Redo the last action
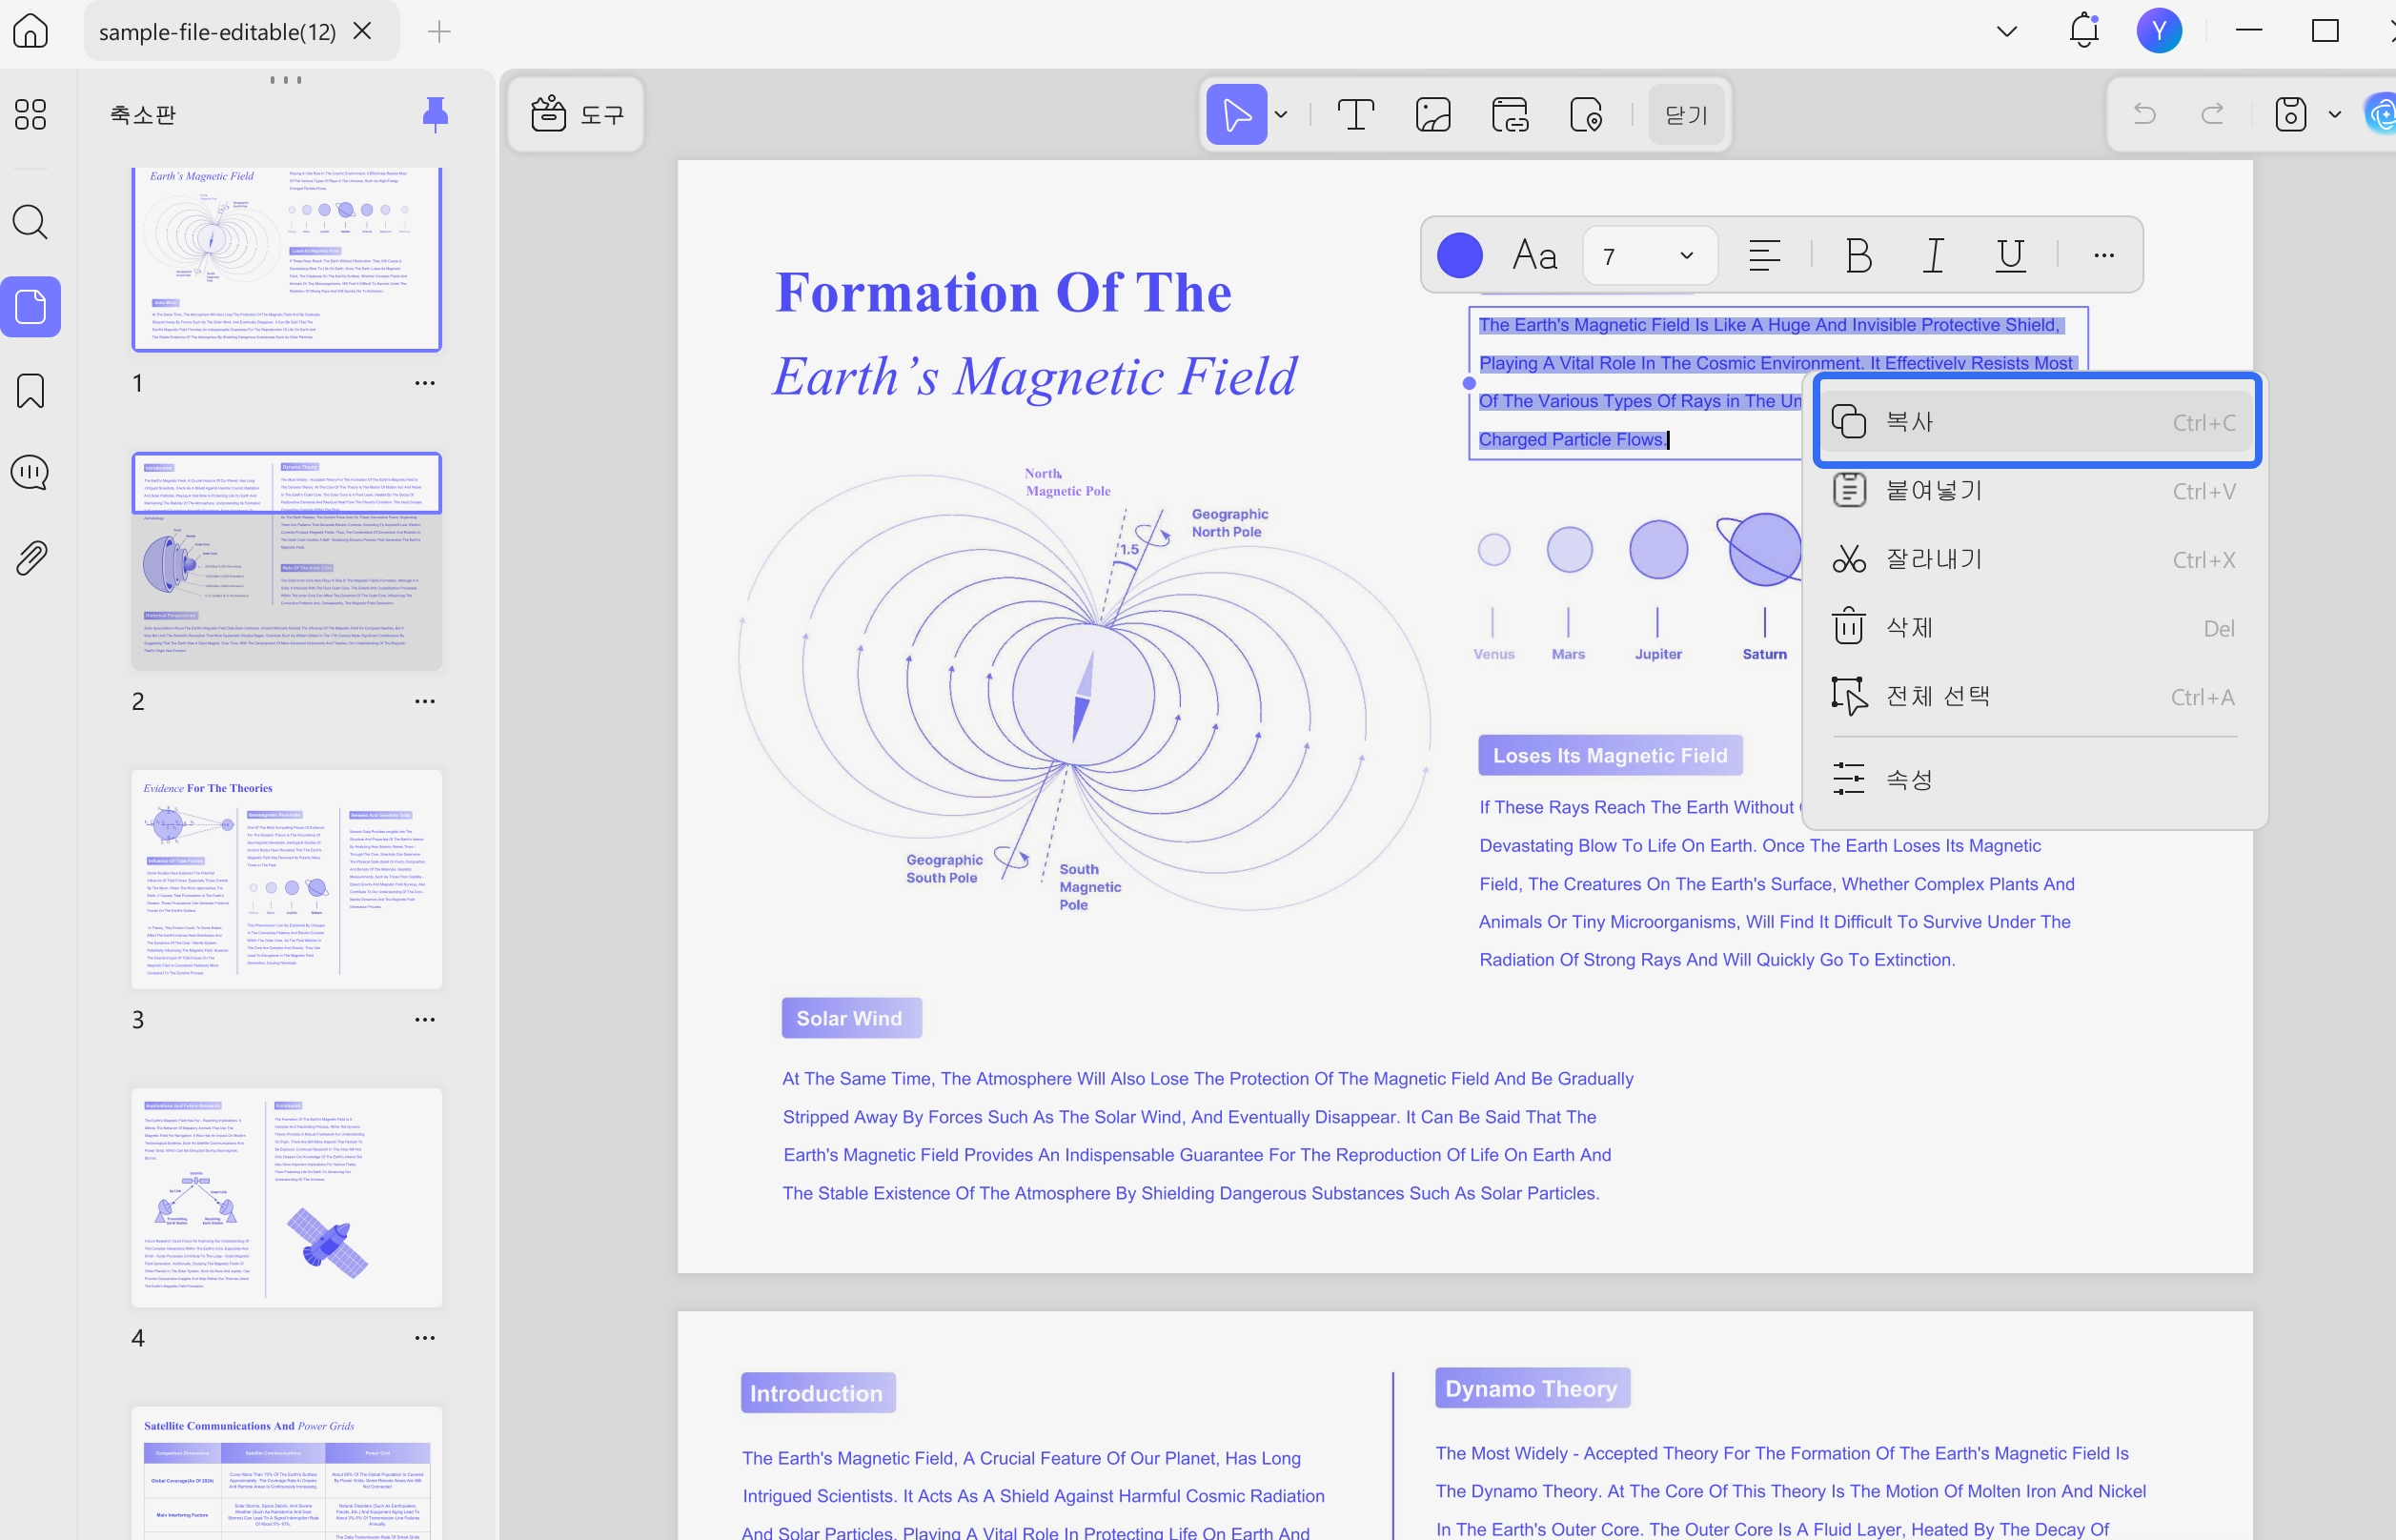The image size is (2396, 1540). [x=2212, y=114]
